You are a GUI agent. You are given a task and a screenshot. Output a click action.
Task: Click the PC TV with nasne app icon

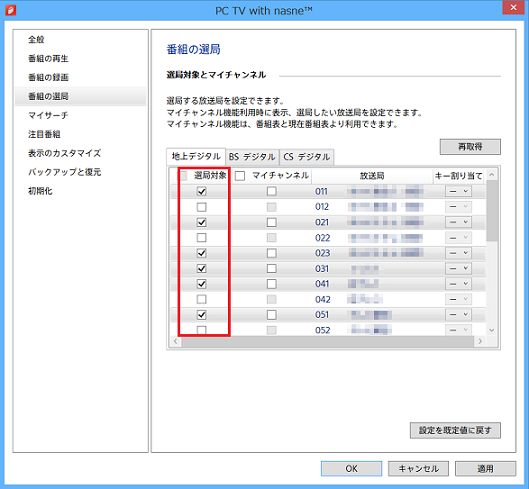click(x=10, y=10)
